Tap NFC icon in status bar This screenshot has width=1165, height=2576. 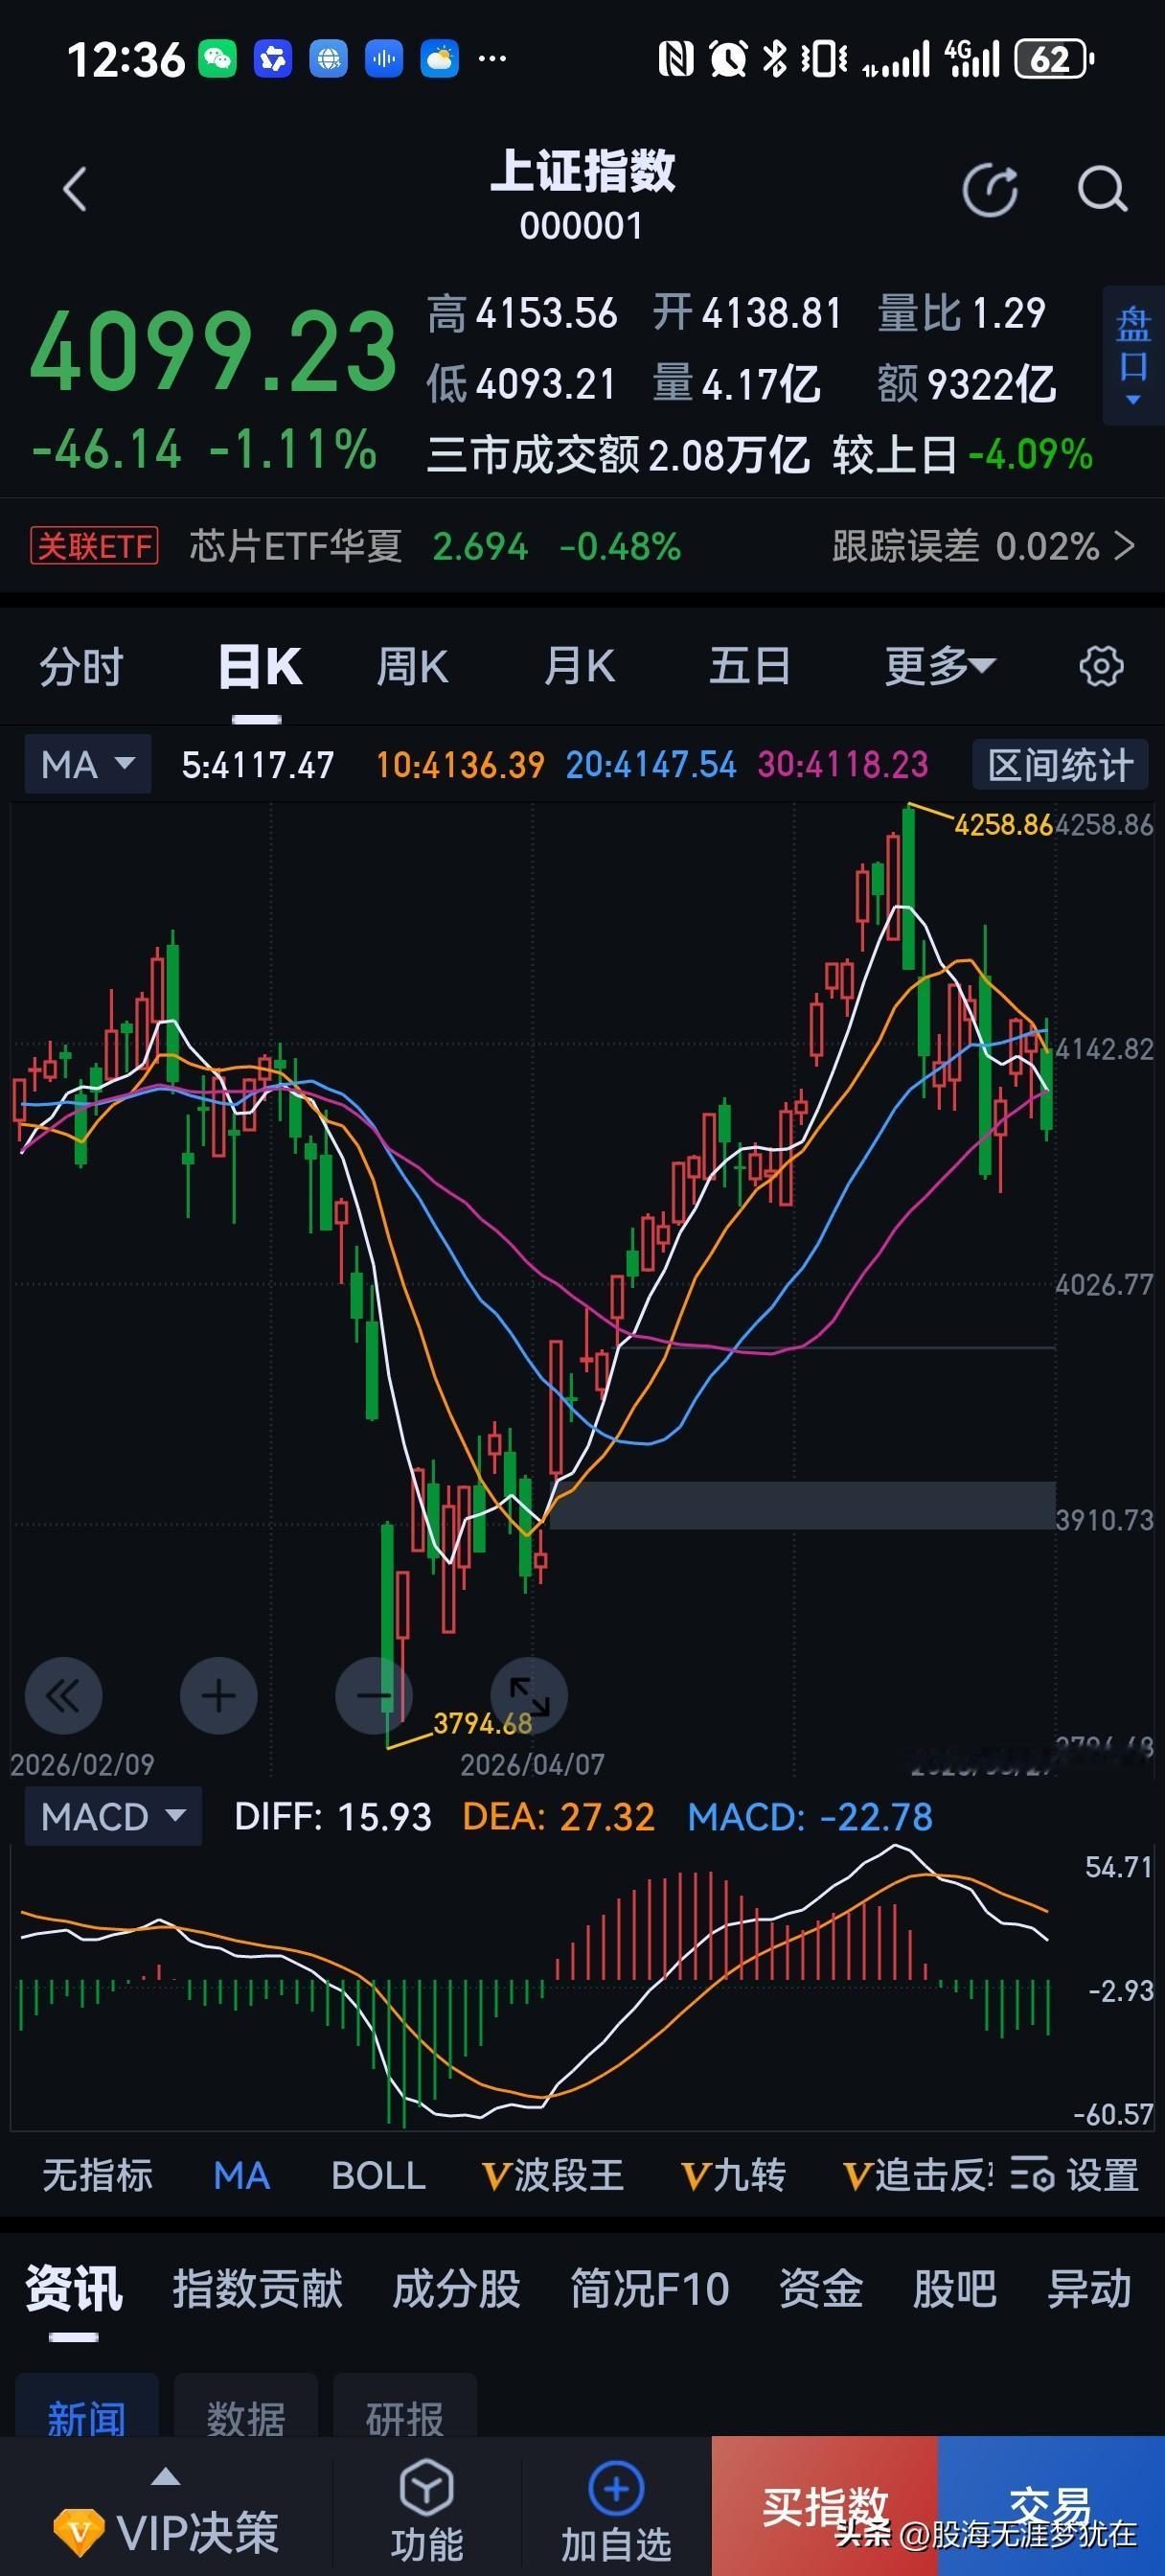click(x=676, y=59)
